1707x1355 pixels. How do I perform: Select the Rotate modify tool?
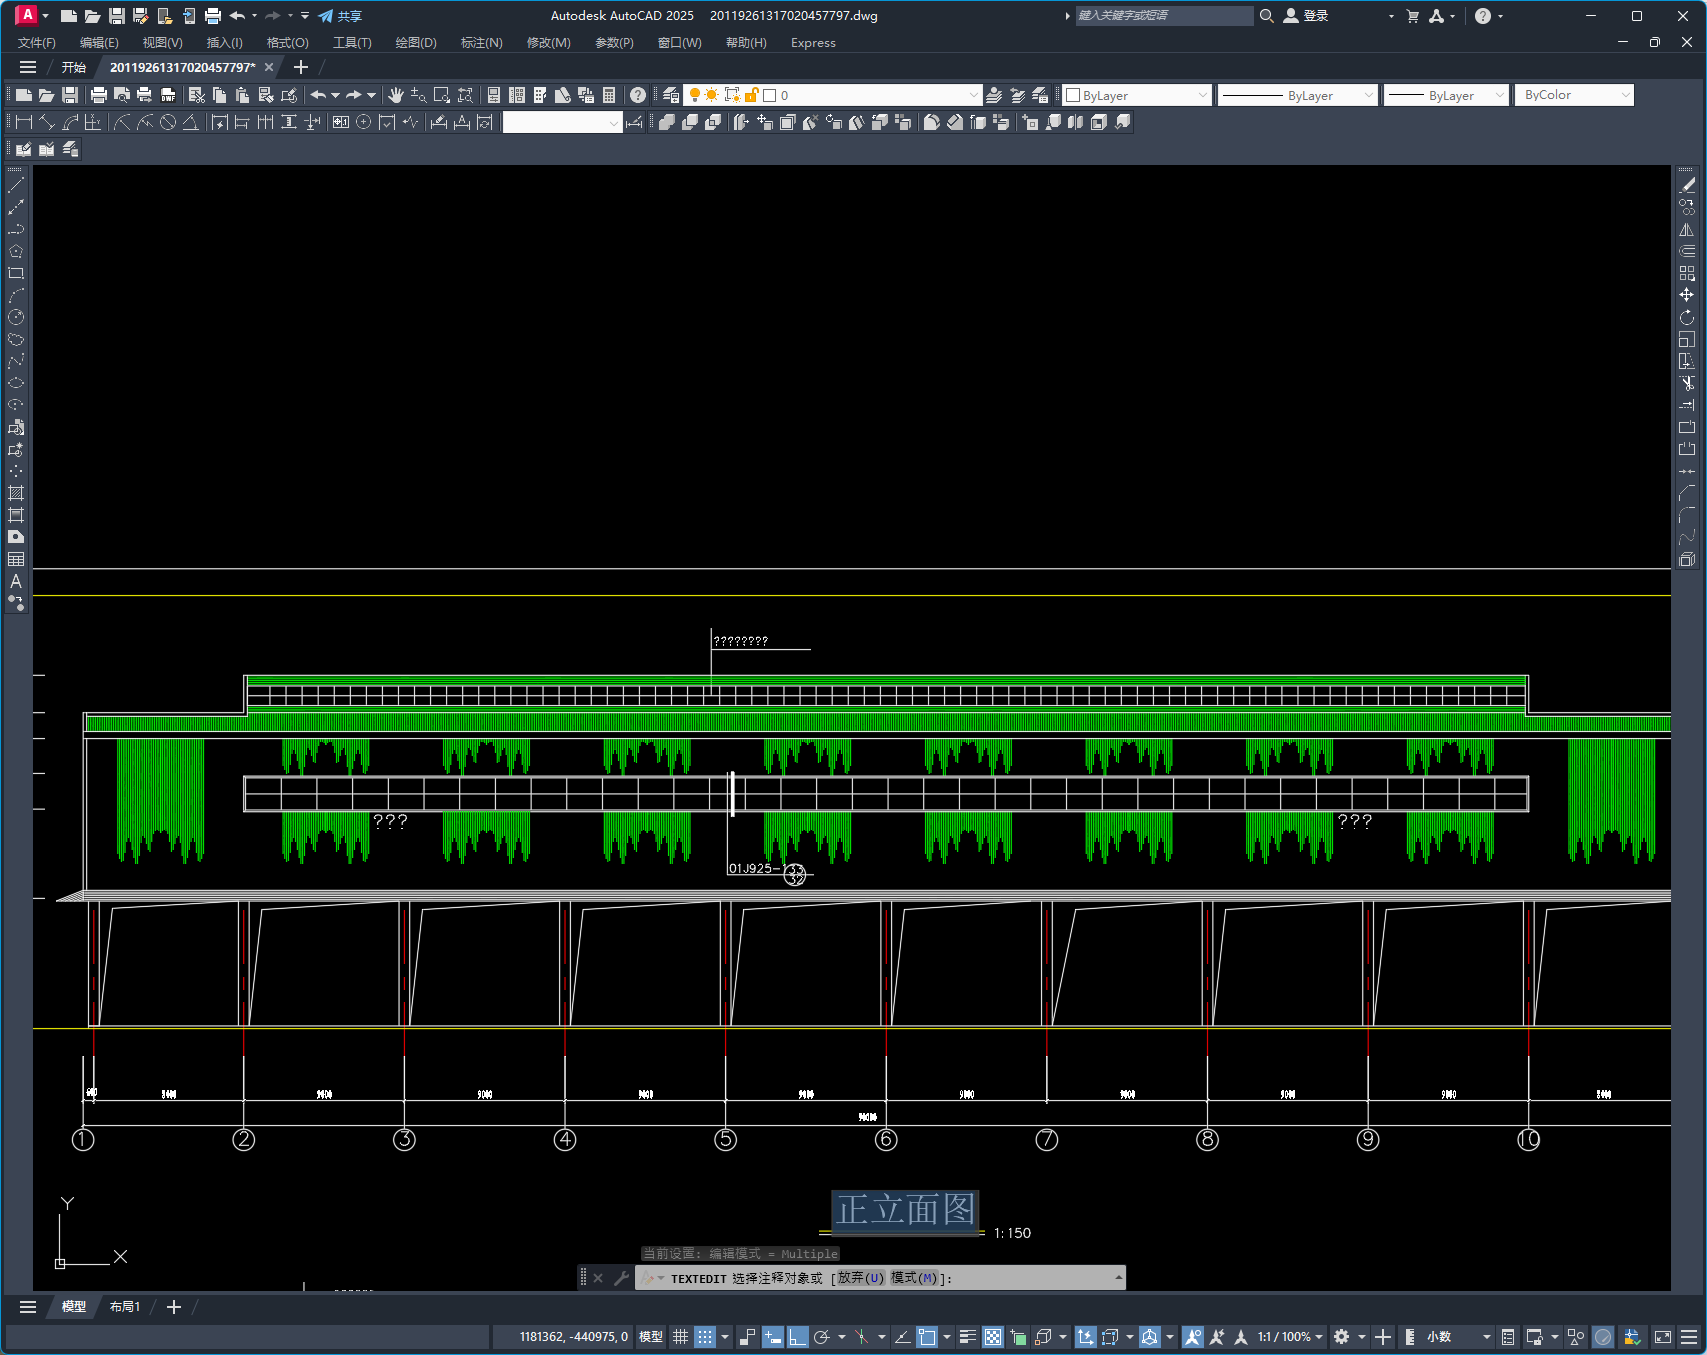click(1687, 317)
